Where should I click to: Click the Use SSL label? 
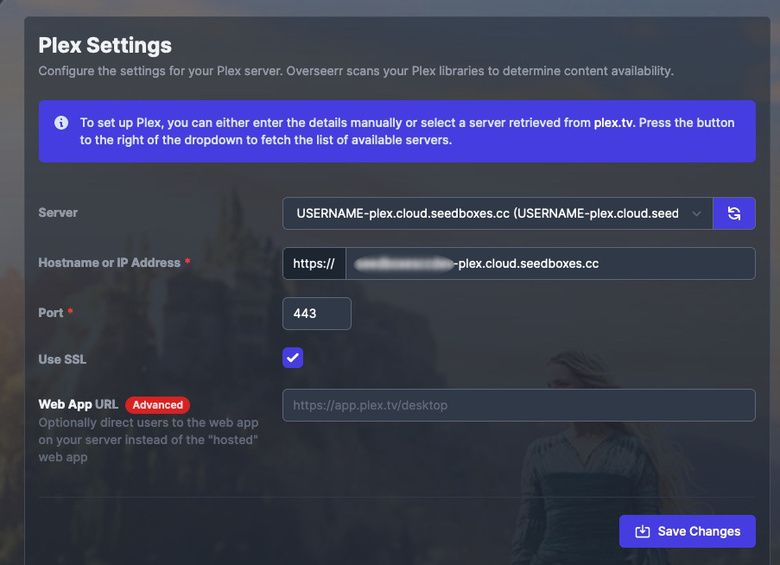(62, 359)
